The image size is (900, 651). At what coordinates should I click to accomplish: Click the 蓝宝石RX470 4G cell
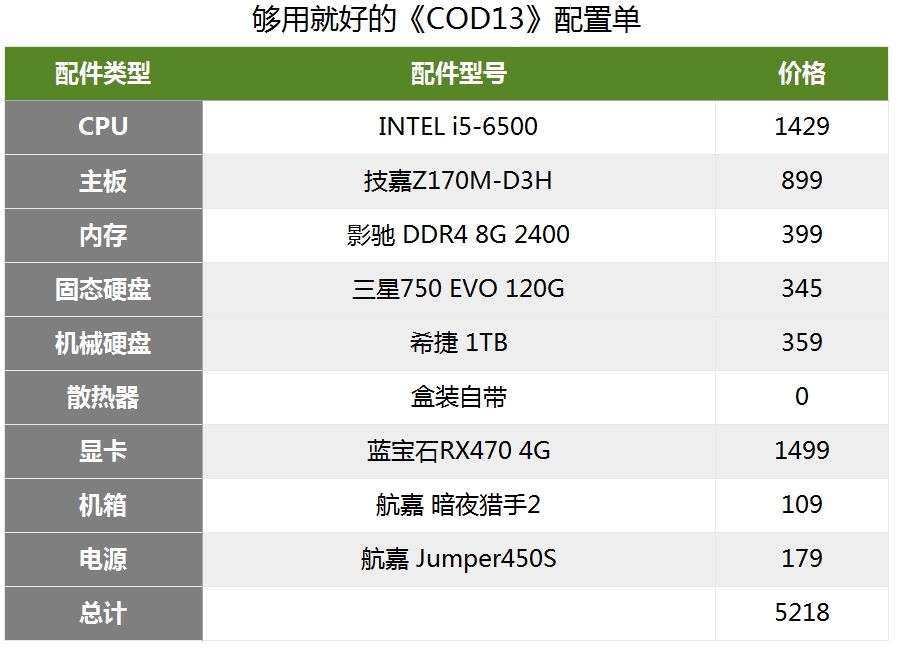[458, 451]
